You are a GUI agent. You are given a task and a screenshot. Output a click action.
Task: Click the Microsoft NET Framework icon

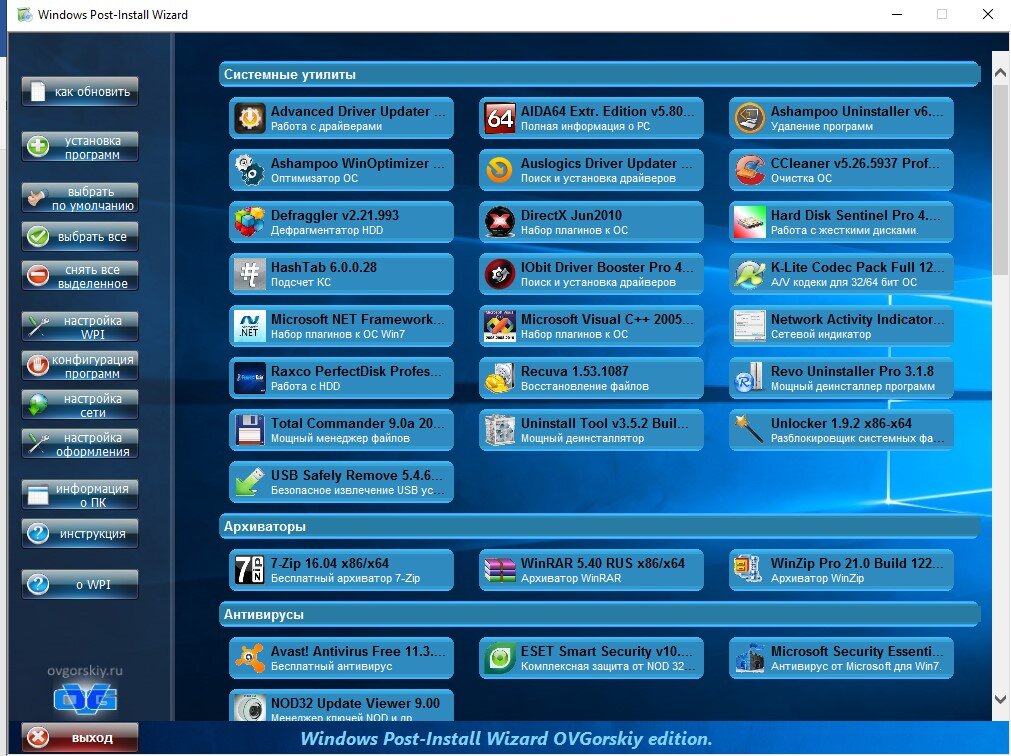tap(250, 327)
